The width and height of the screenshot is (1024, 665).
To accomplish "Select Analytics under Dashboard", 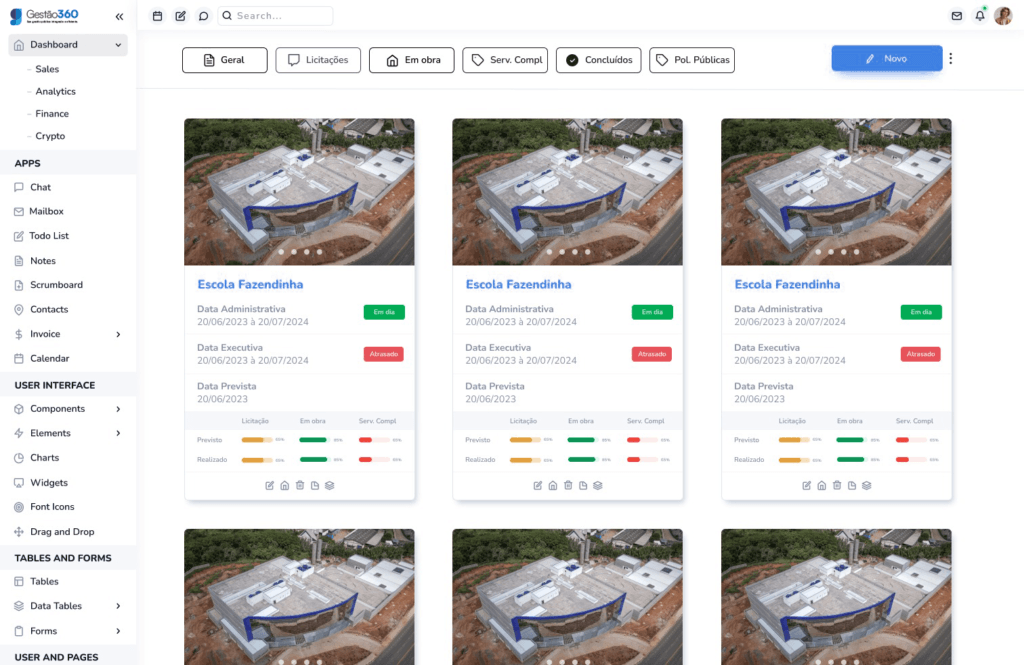I will point(56,91).
